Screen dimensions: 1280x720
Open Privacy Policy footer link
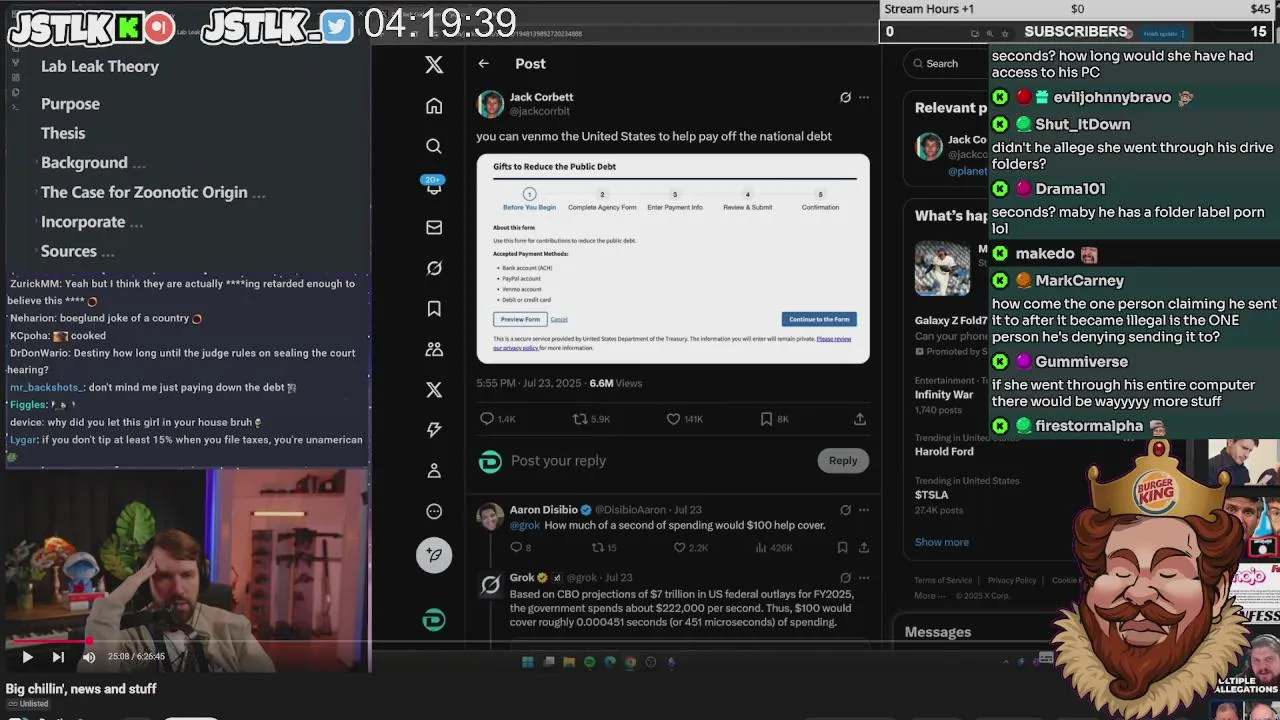(1012, 580)
